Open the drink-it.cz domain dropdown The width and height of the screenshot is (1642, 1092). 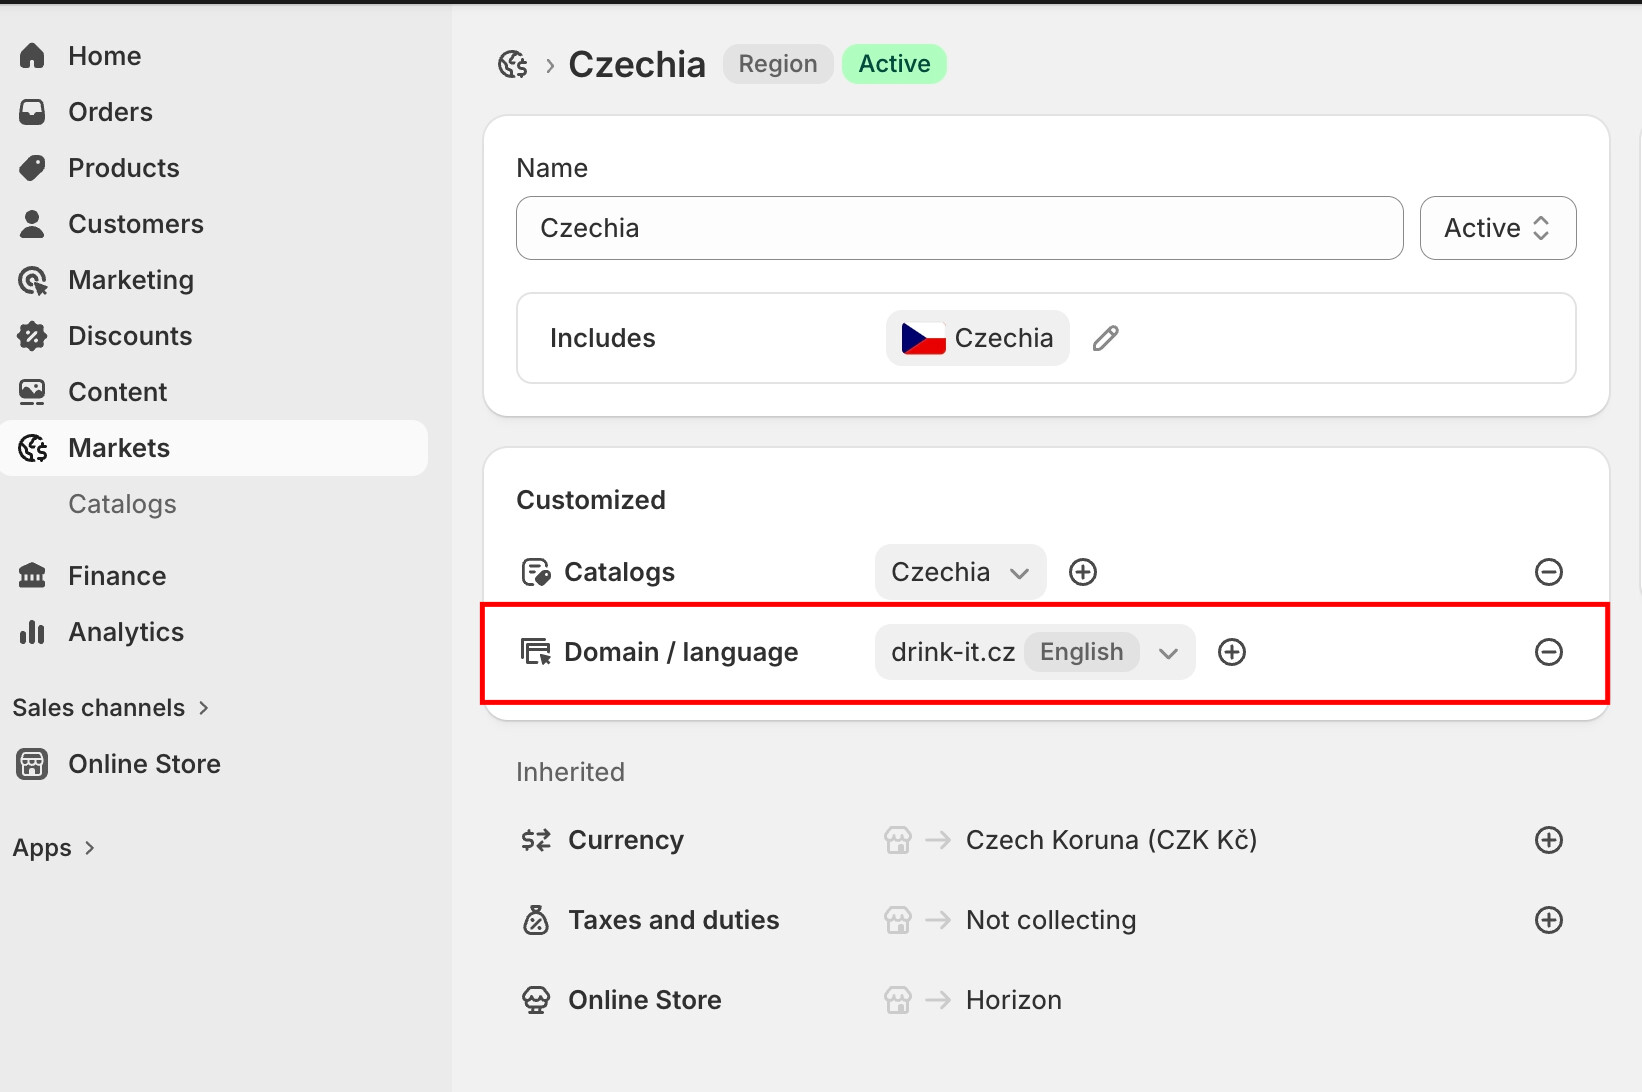click(1034, 652)
